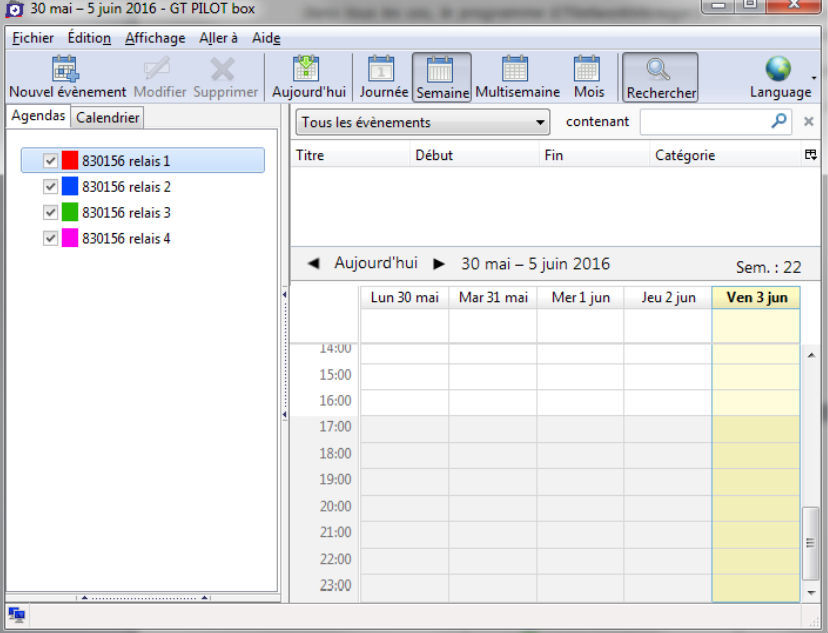828x633 pixels.
Task: Switch to the Calendrier tab
Action: pos(107,117)
